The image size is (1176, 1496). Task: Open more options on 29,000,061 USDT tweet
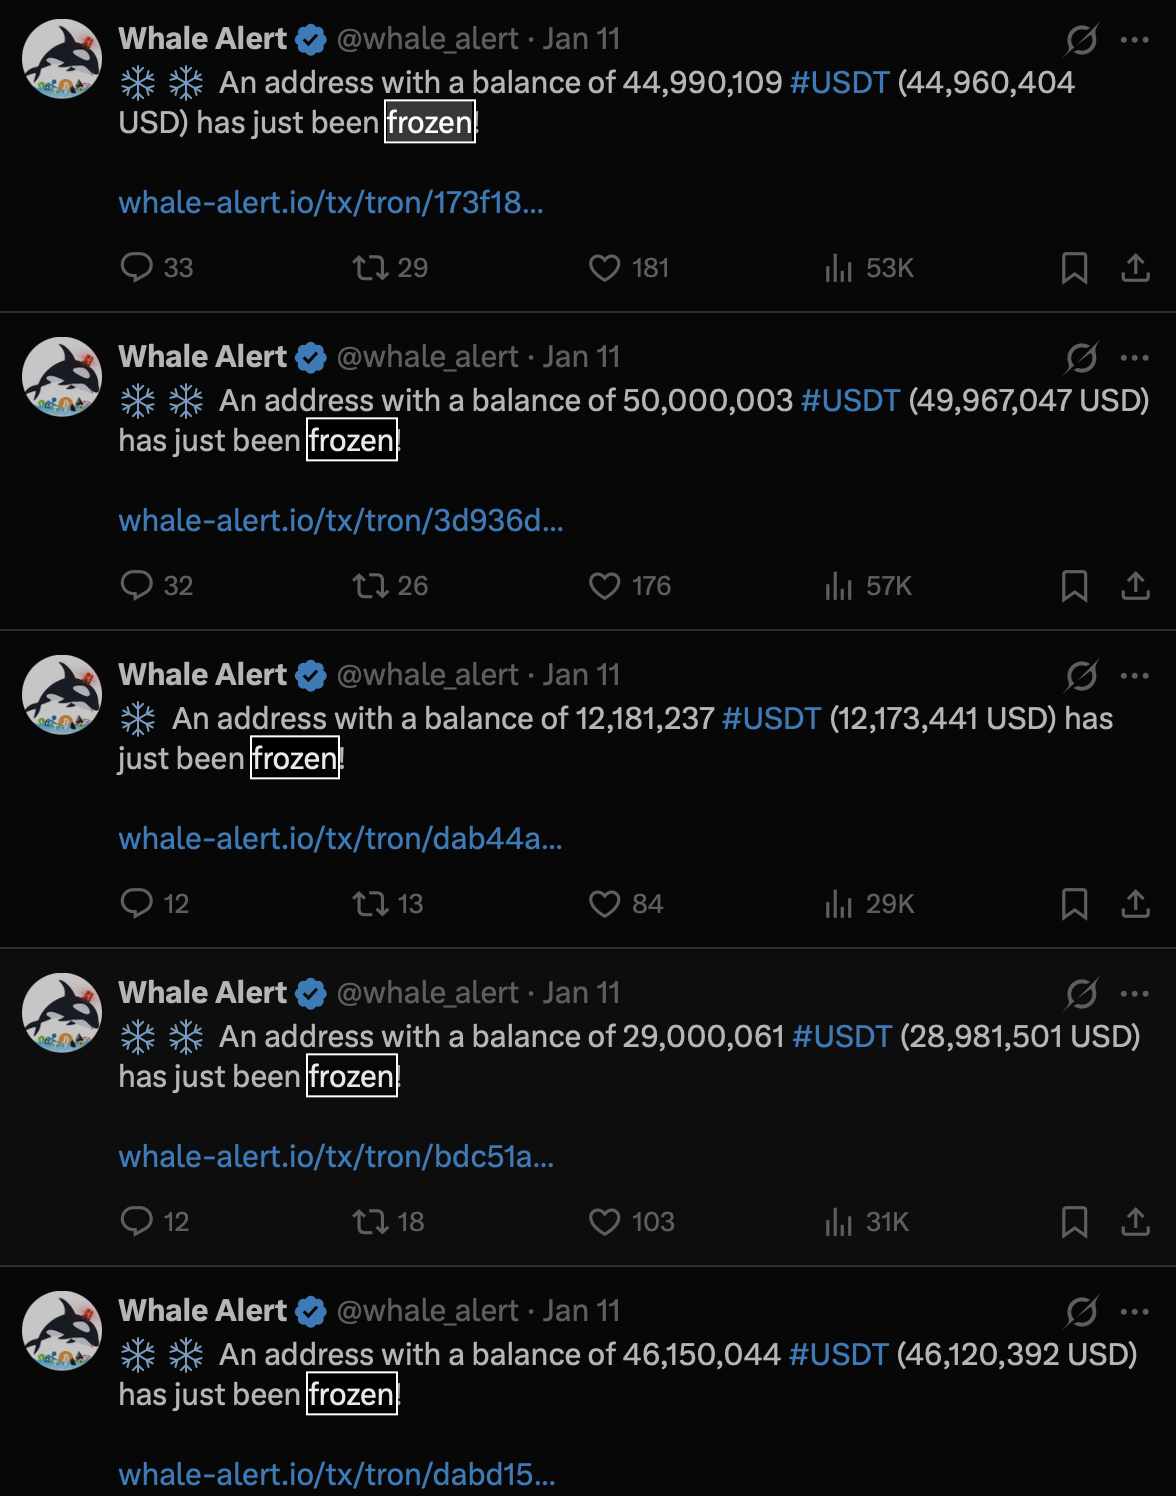tap(1135, 994)
